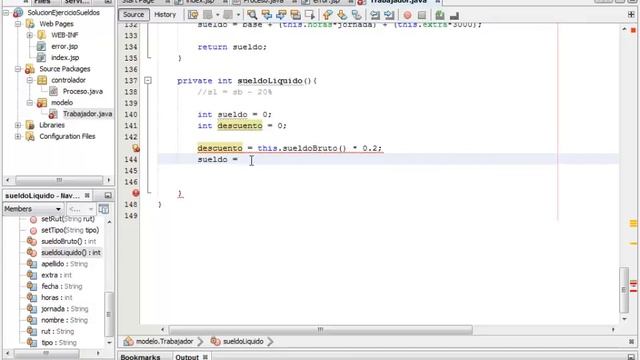Click editor split button at toolbar end
The width and height of the screenshot is (640, 360).
pyautogui.click(x=631, y=15)
